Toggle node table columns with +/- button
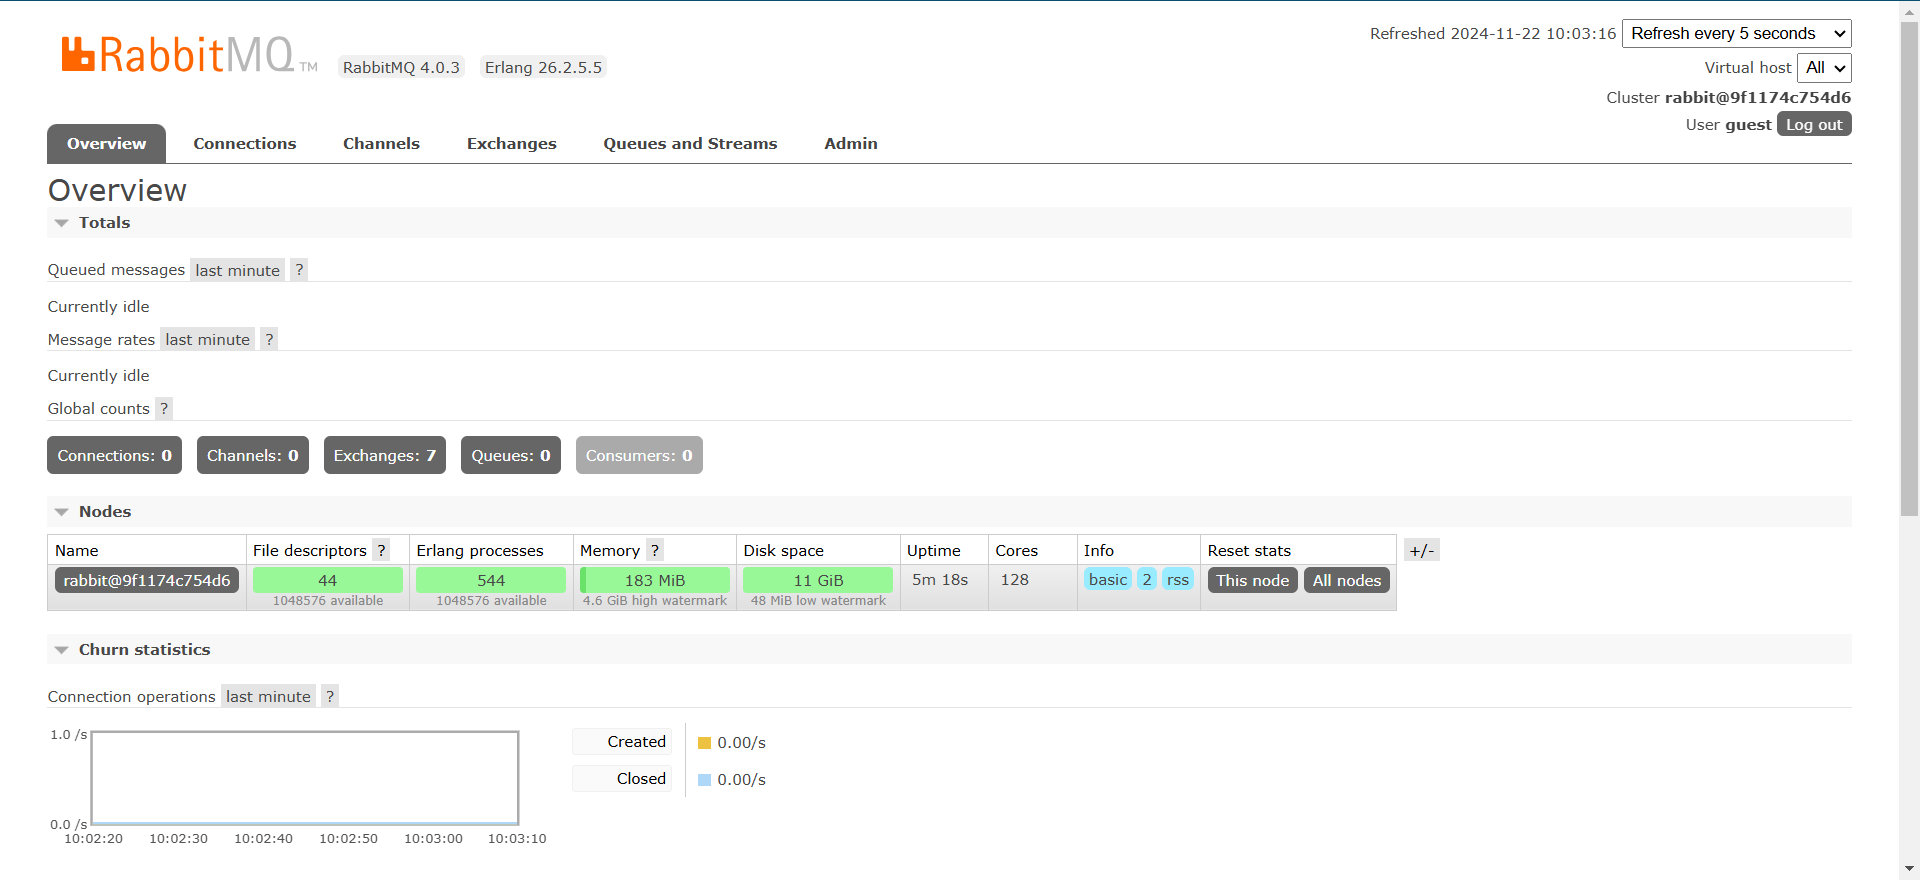1920x880 pixels. click(1421, 550)
